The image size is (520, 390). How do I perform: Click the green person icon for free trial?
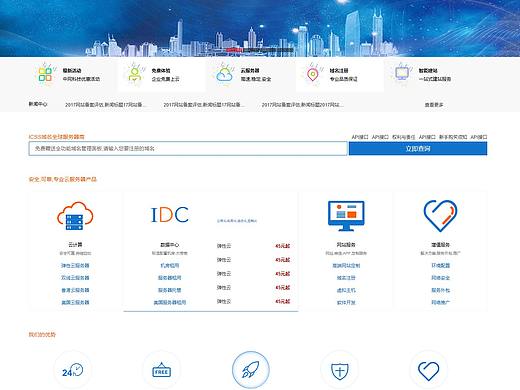[x=135, y=74]
